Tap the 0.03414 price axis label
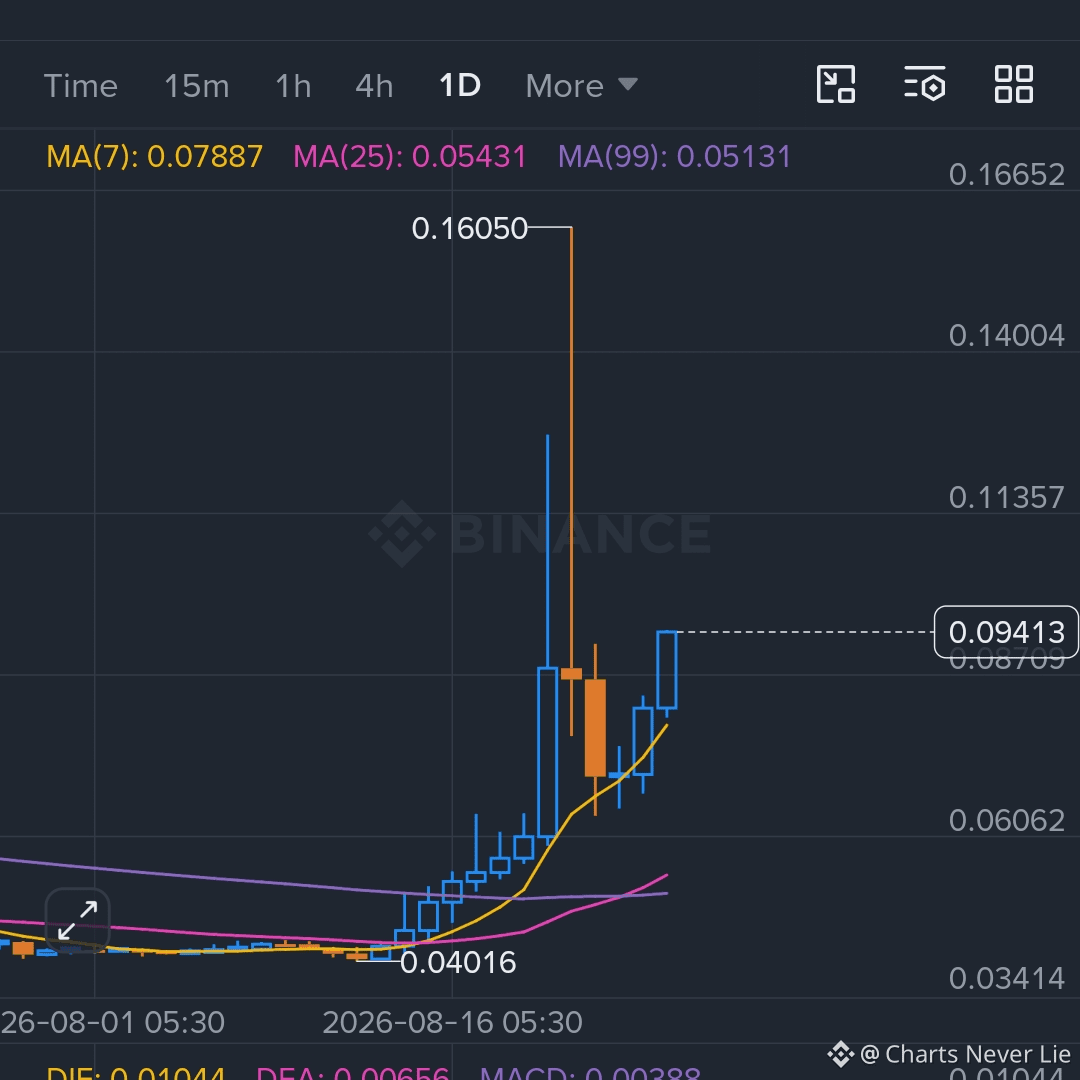Screen dimensions: 1080x1080 point(1006,978)
